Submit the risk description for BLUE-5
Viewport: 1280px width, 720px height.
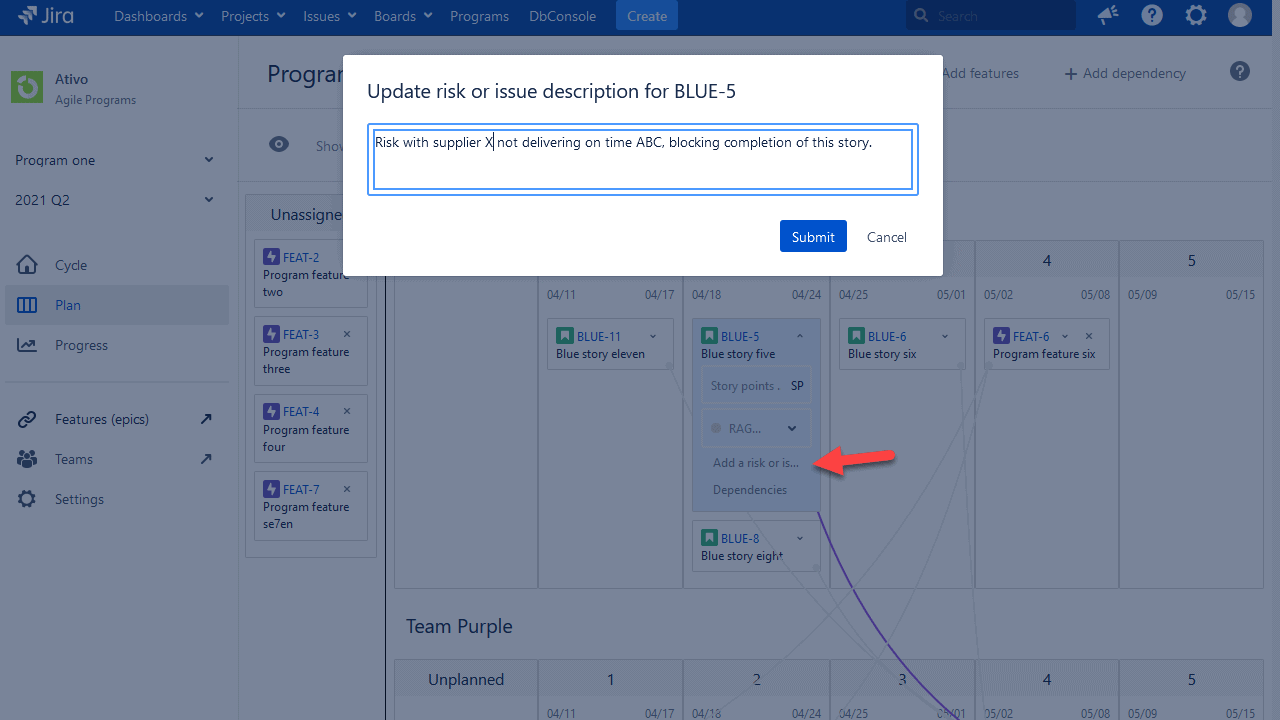[812, 236]
